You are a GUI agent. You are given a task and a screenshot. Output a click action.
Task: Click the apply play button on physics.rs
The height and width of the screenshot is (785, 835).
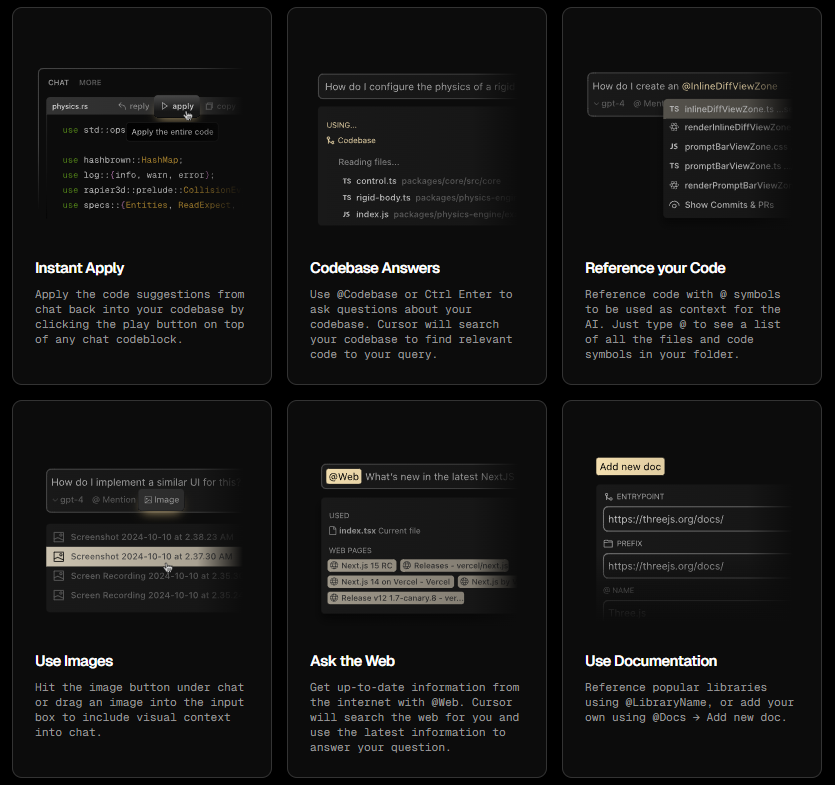[x=177, y=107]
